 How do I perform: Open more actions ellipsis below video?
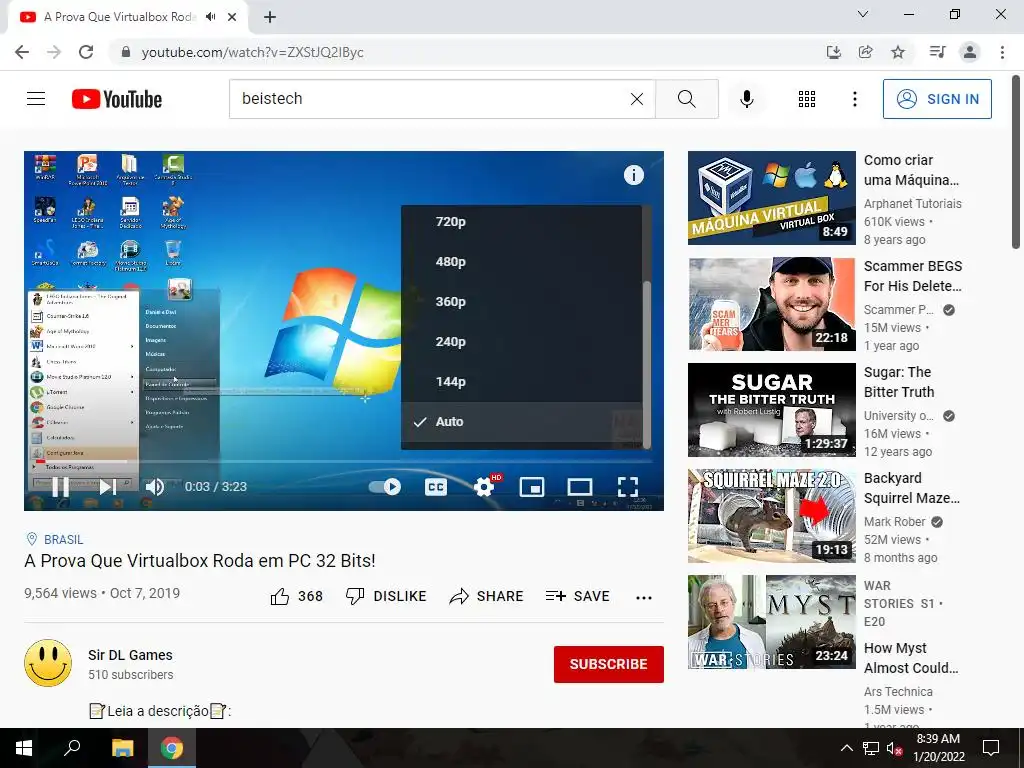[644, 598]
